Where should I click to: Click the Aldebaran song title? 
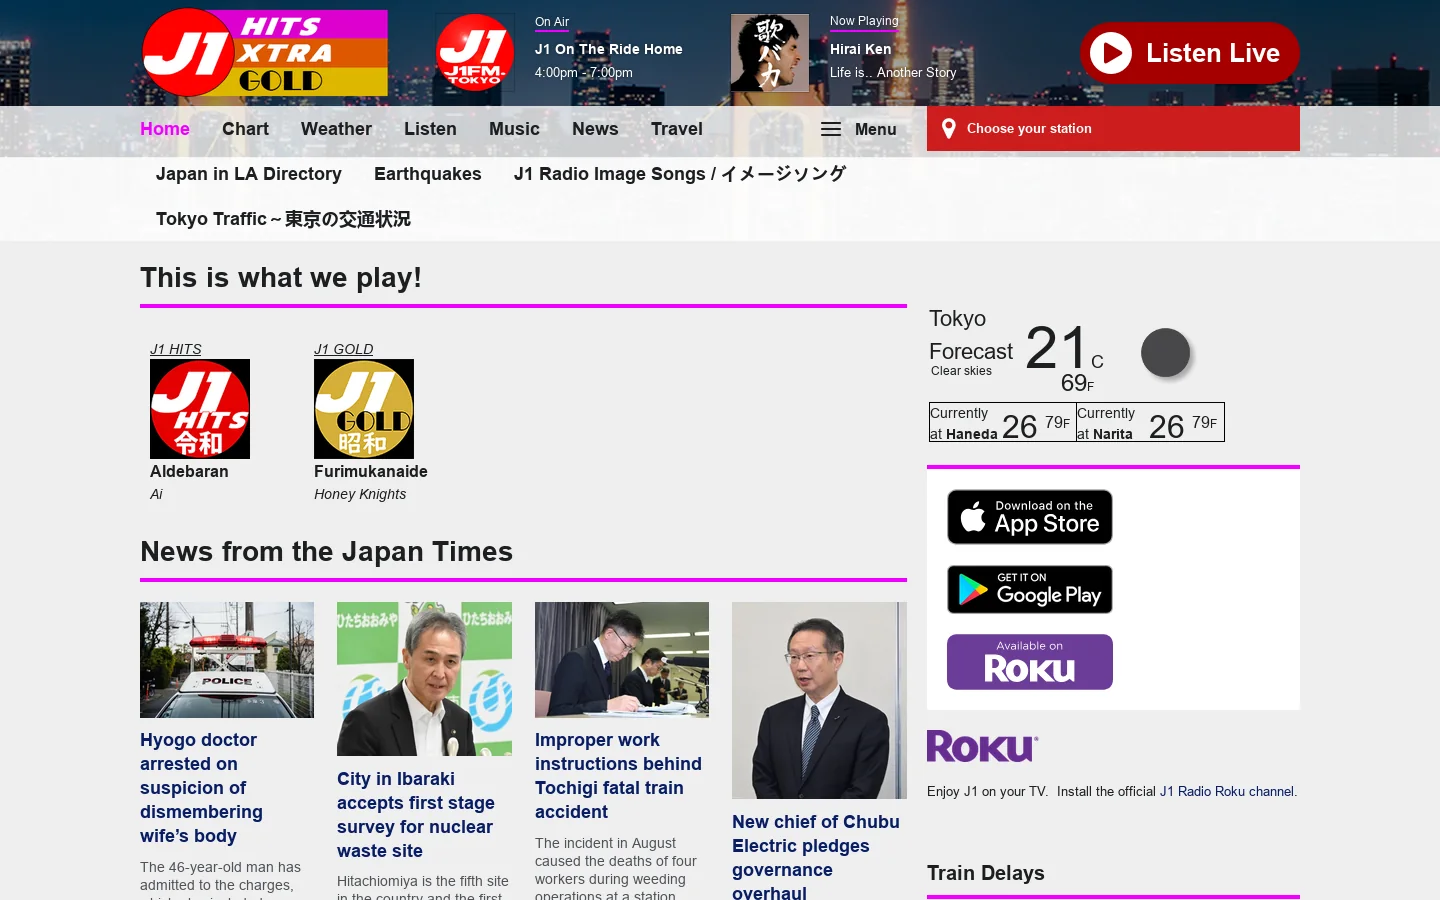pyautogui.click(x=189, y=471)
